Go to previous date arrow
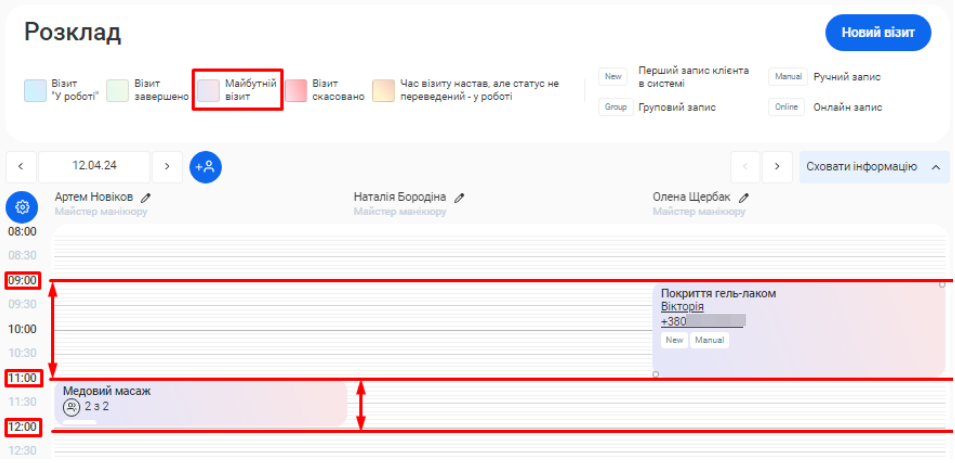955x463 pixels. point(21,167)
